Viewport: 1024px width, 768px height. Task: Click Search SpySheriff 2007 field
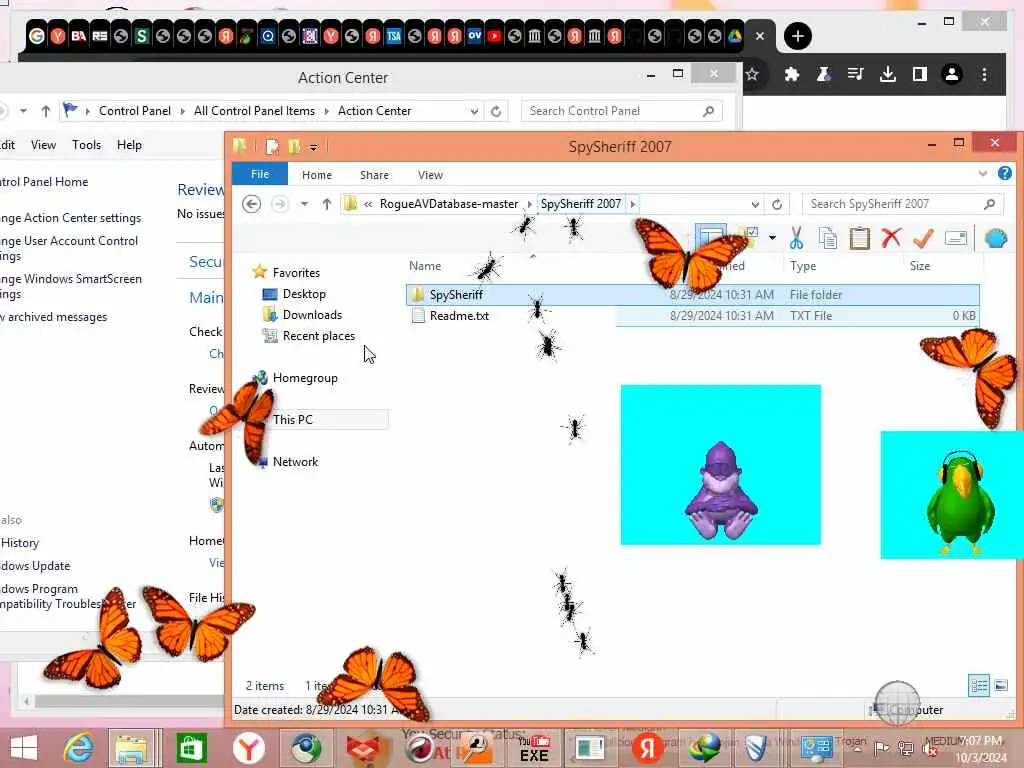pyautogui.click(x=902, y=204)
